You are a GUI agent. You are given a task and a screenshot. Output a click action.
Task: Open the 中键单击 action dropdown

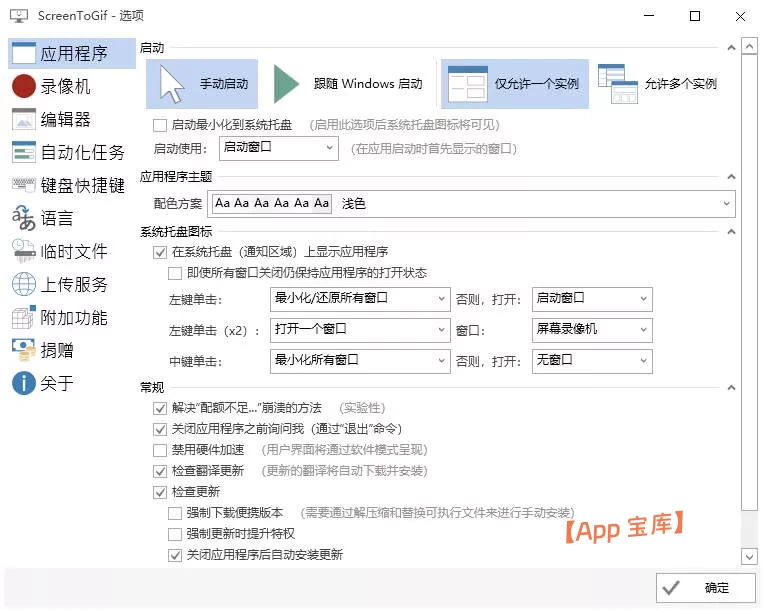[x=360, y=360]
